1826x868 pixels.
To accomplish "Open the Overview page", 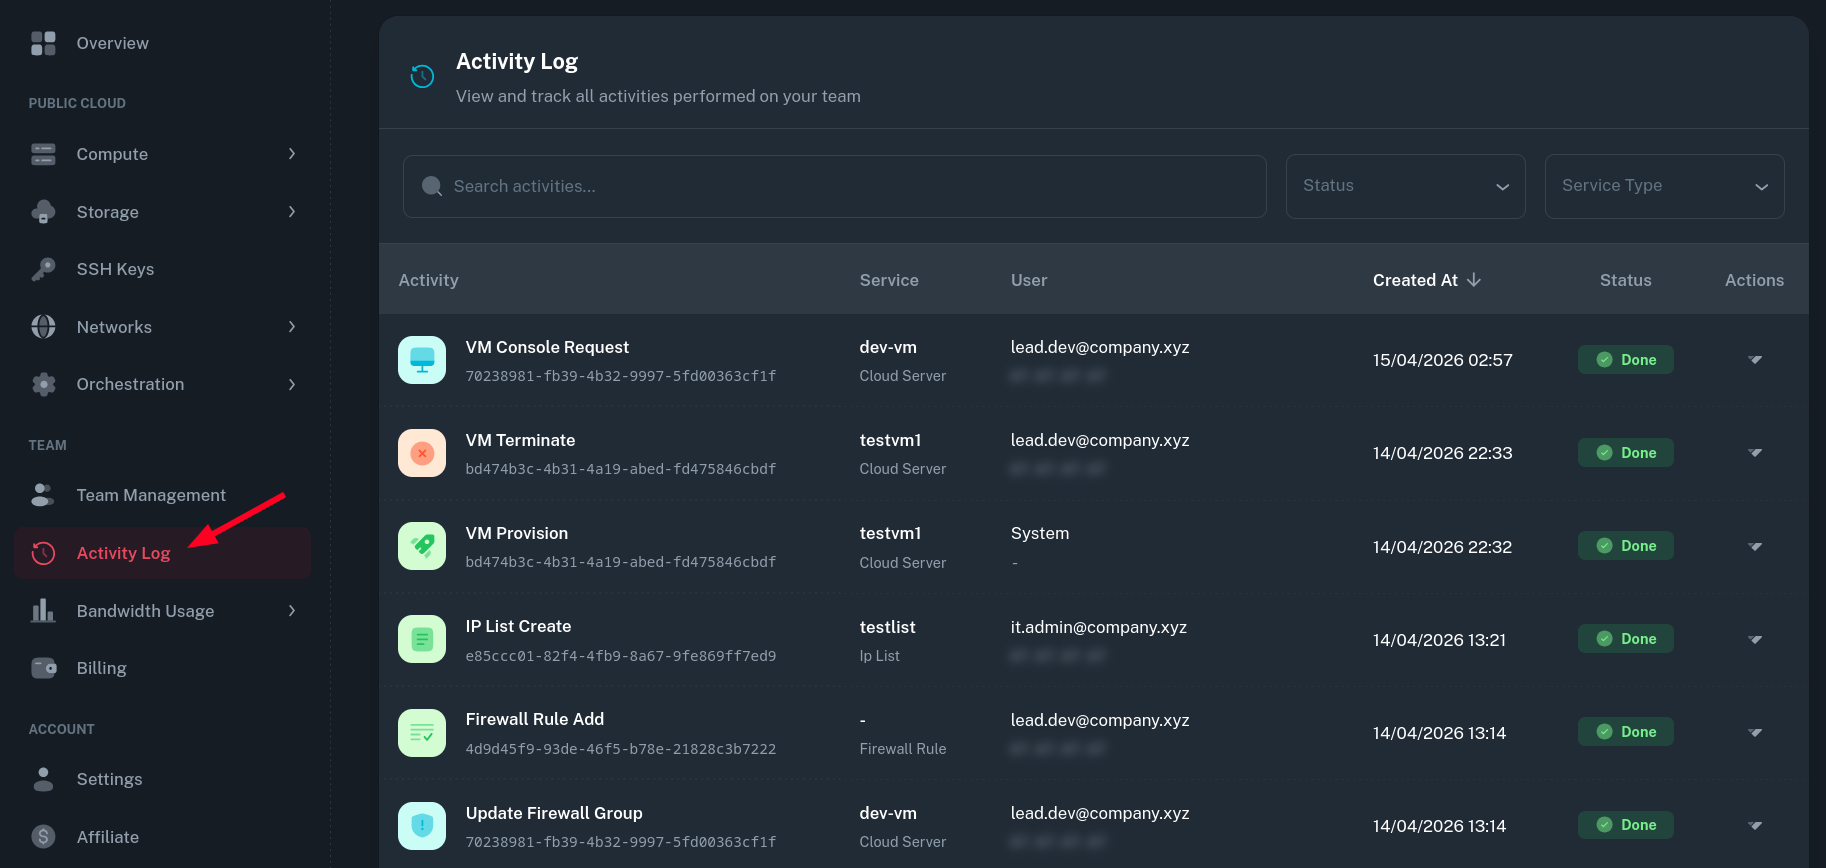I will click(112, 43).
